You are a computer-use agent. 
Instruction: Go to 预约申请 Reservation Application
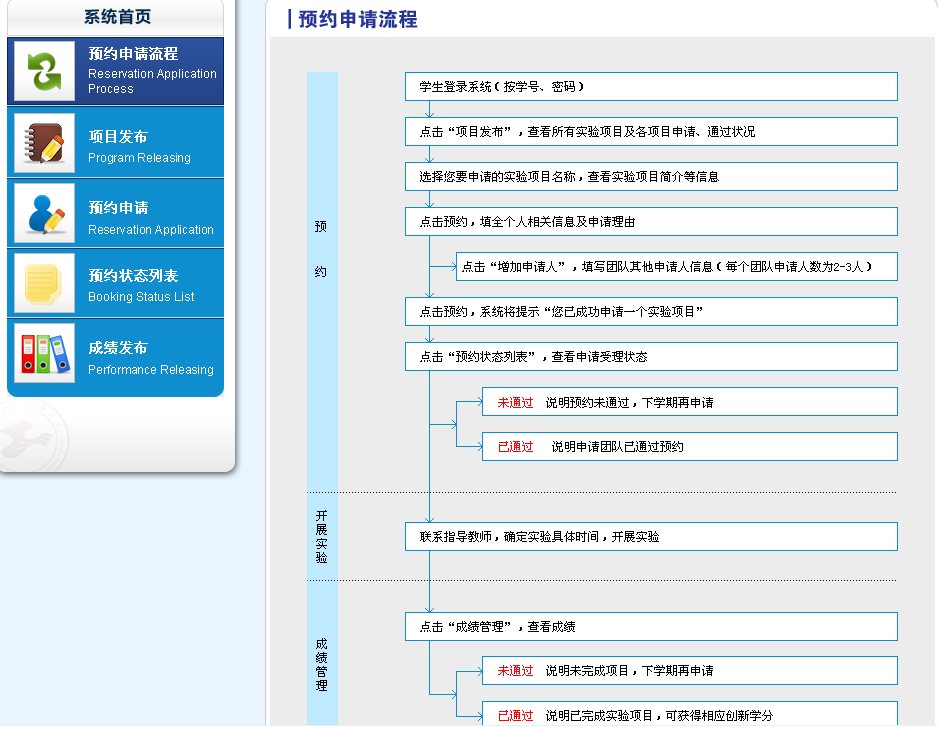tap(150, 217)
